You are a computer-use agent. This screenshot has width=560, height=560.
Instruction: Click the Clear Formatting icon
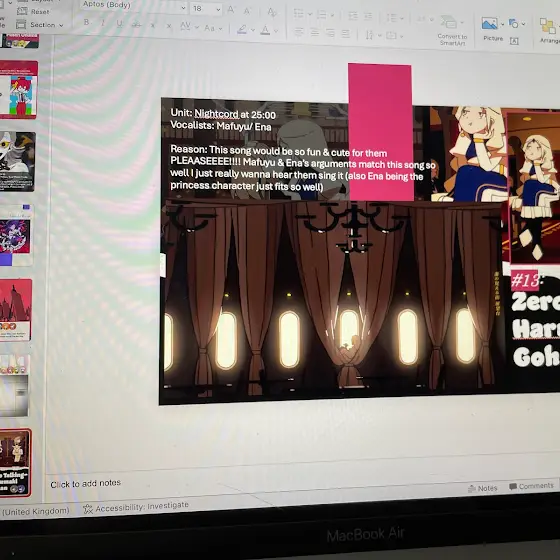pos(272,12)
